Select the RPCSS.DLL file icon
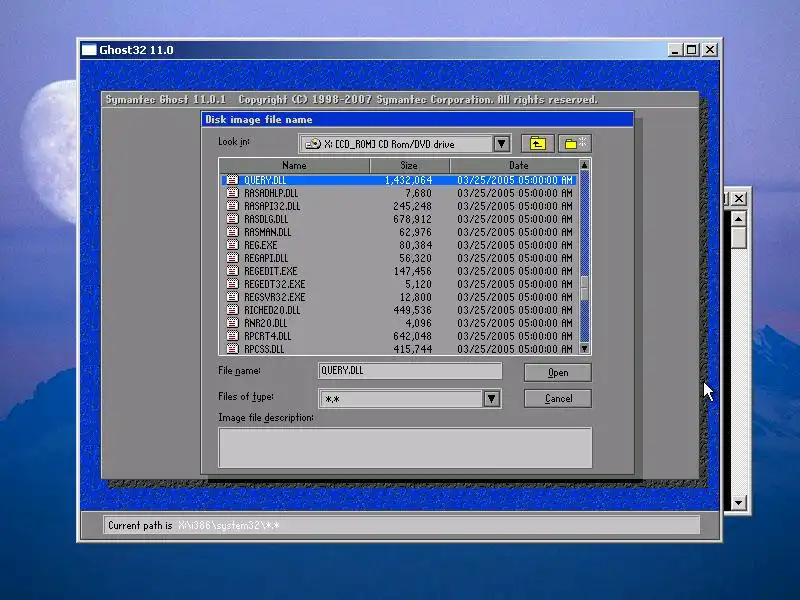 (232, 349)
